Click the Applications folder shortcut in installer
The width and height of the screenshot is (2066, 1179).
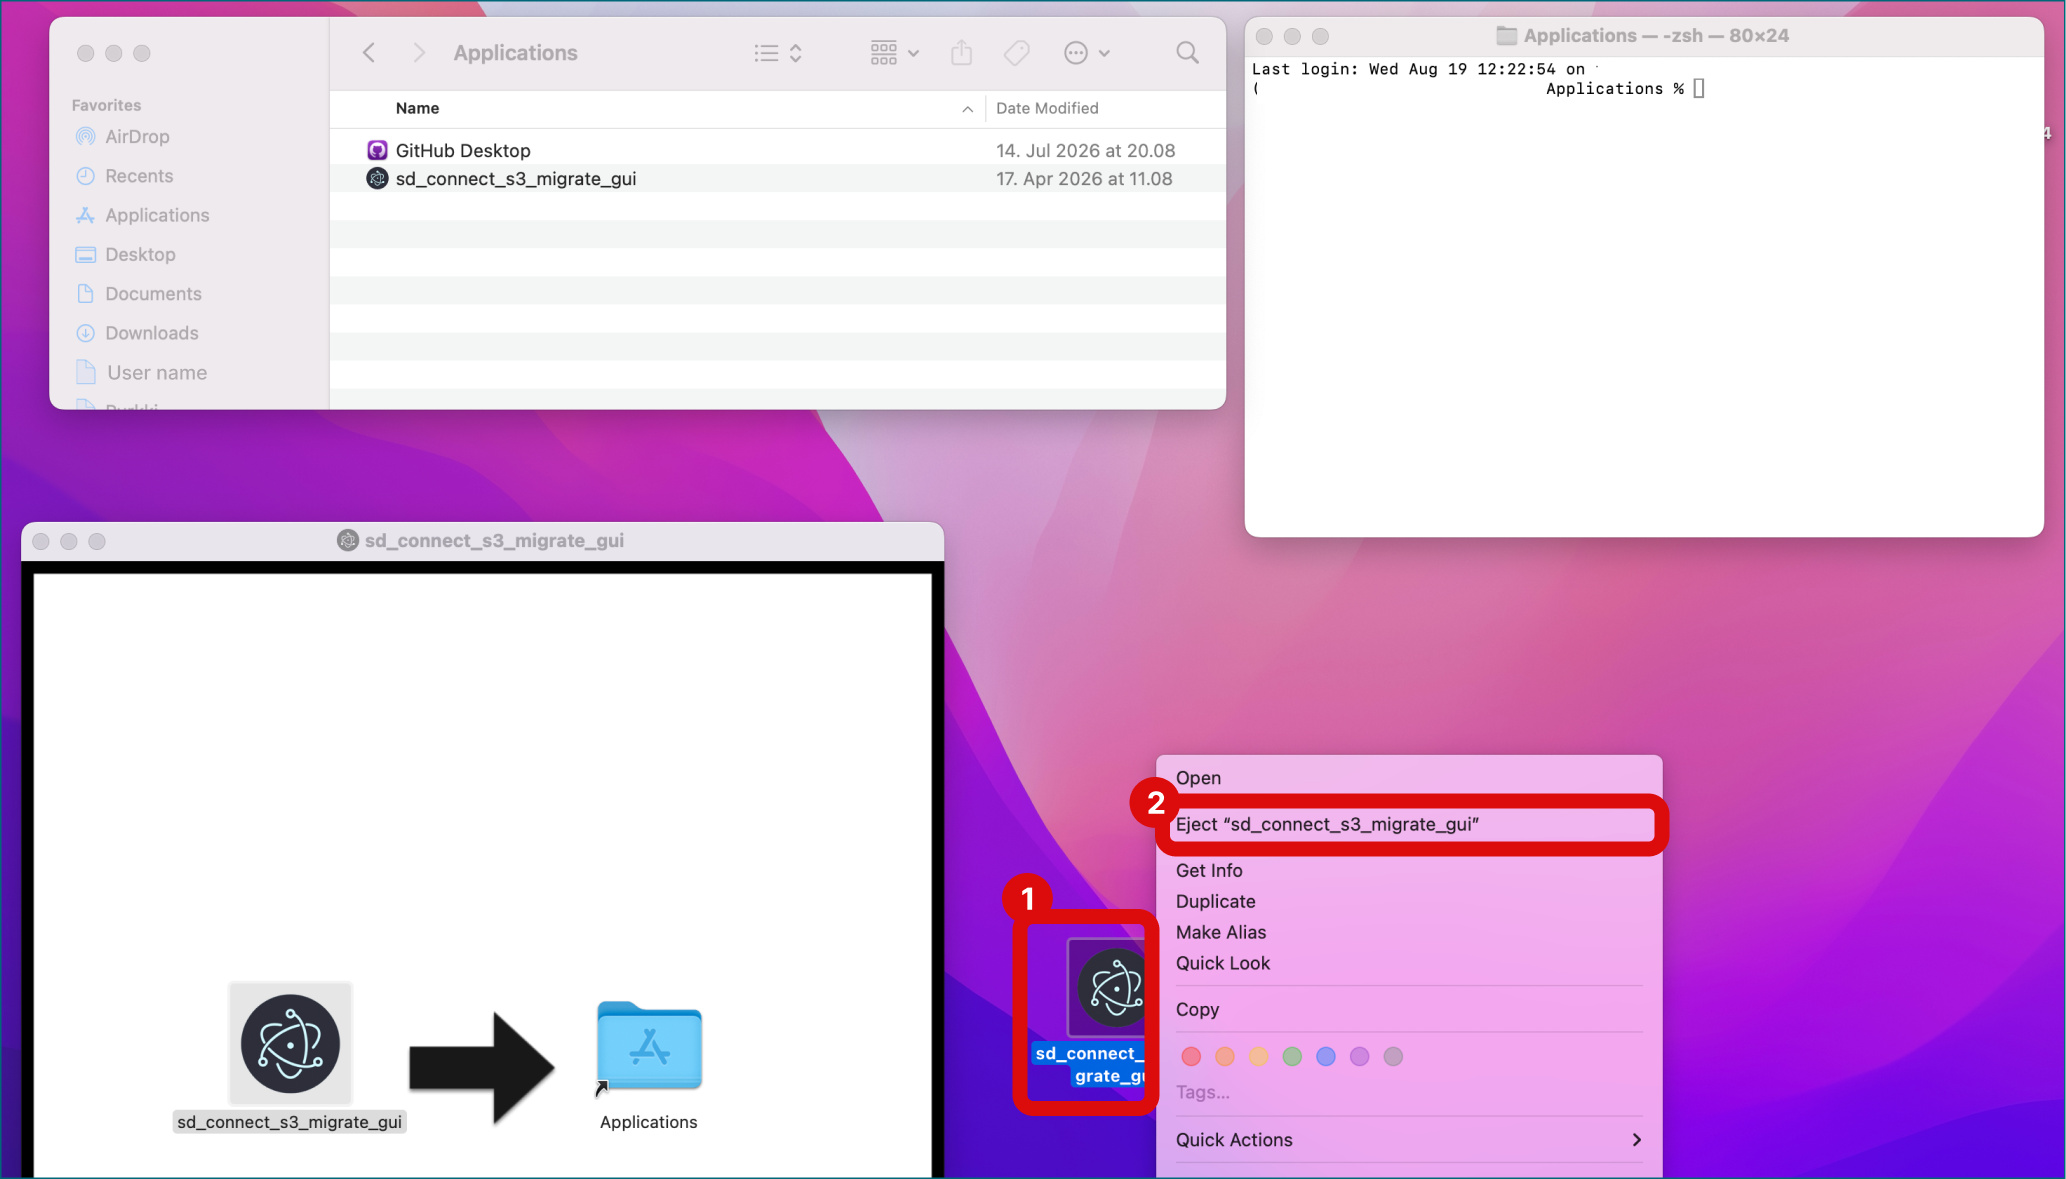tap(649, 1048)
